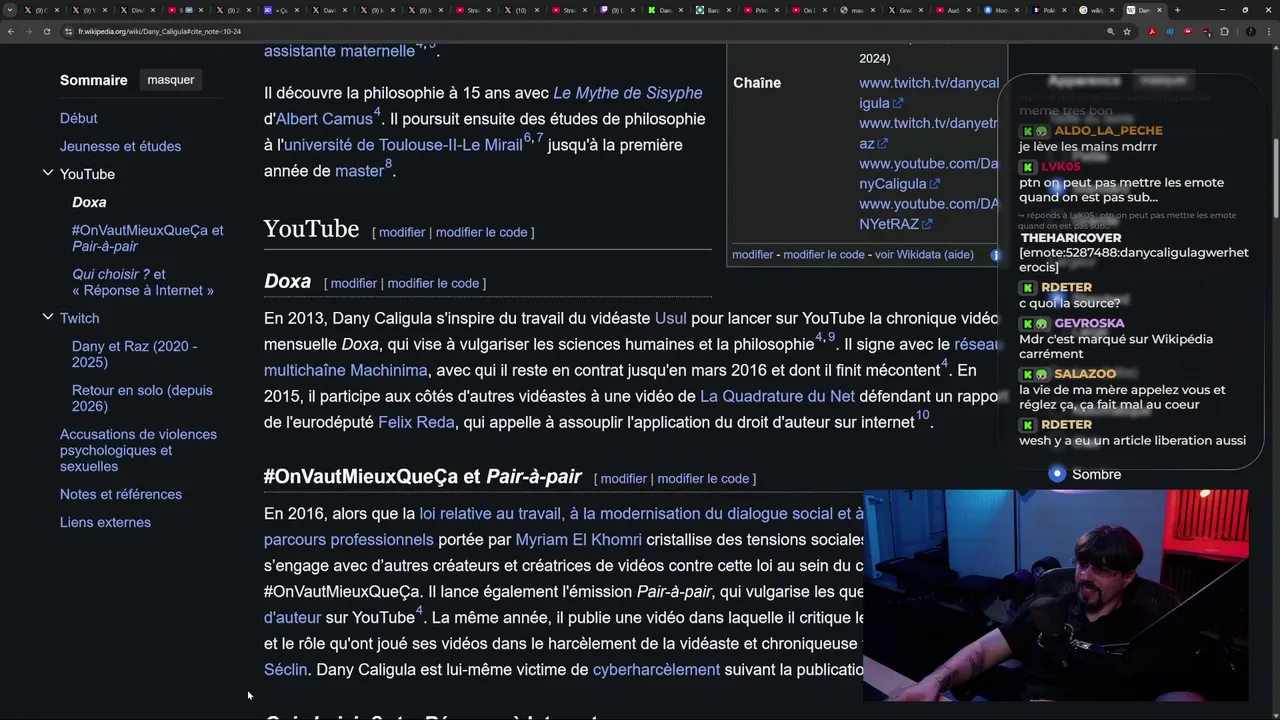Screen dimensions: 1280x720
Task: Reload the Wikipedia page
Action: (x=46, y=31)
